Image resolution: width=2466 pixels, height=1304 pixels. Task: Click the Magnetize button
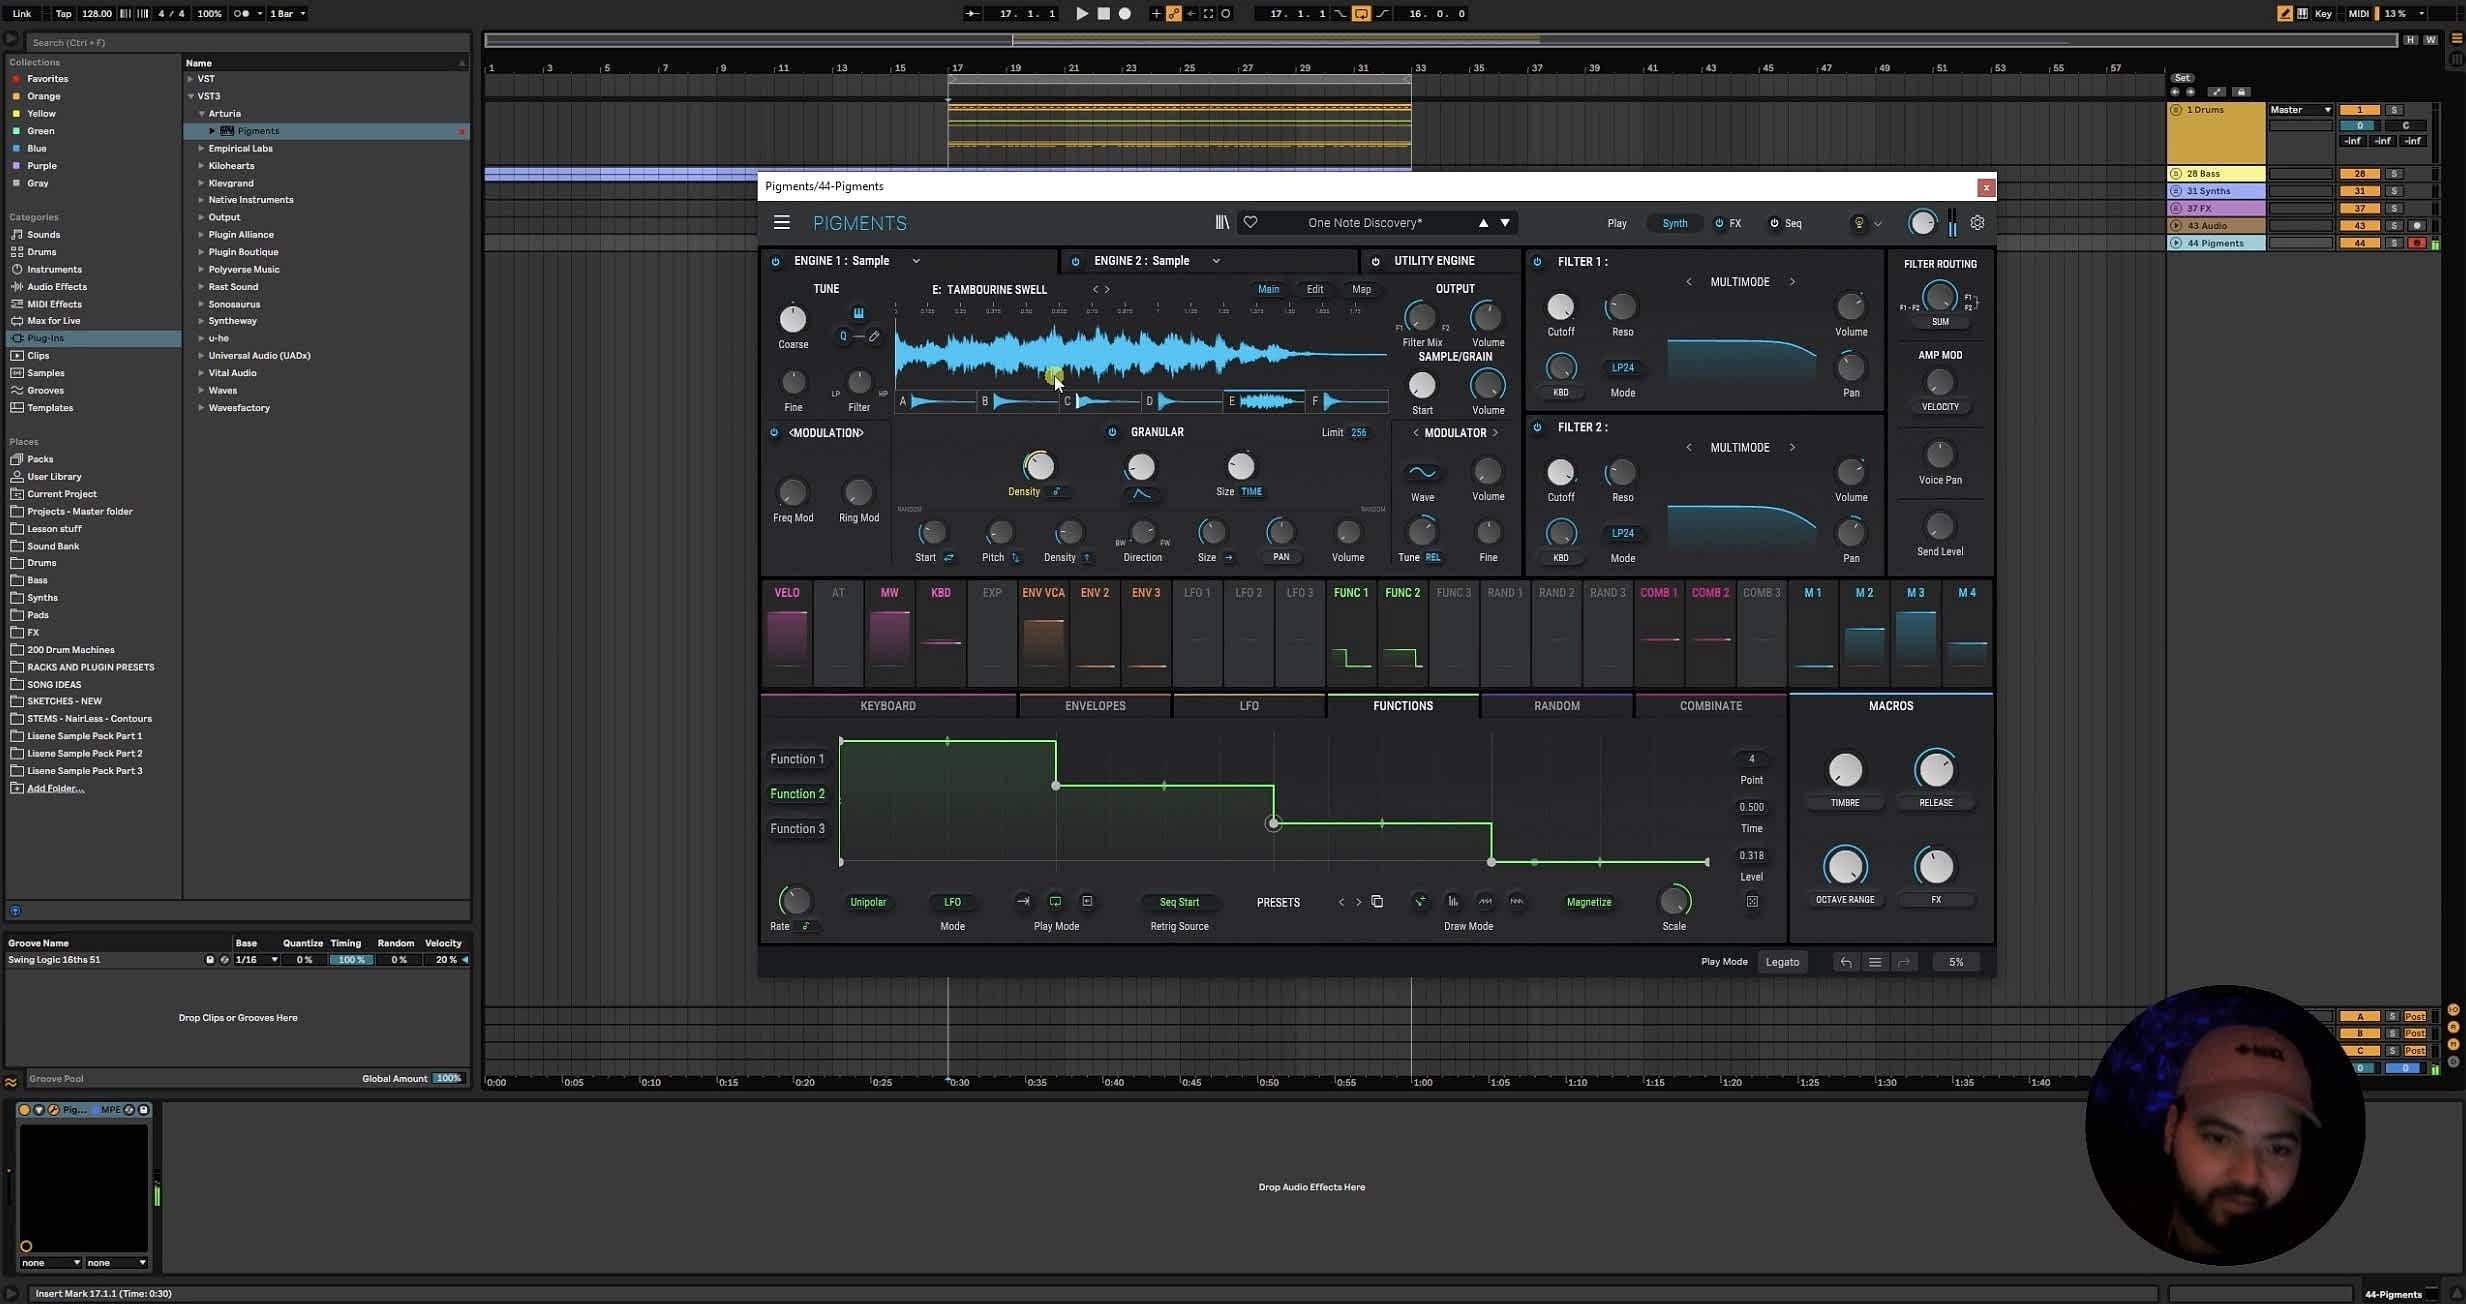(x=1589, y=902)
